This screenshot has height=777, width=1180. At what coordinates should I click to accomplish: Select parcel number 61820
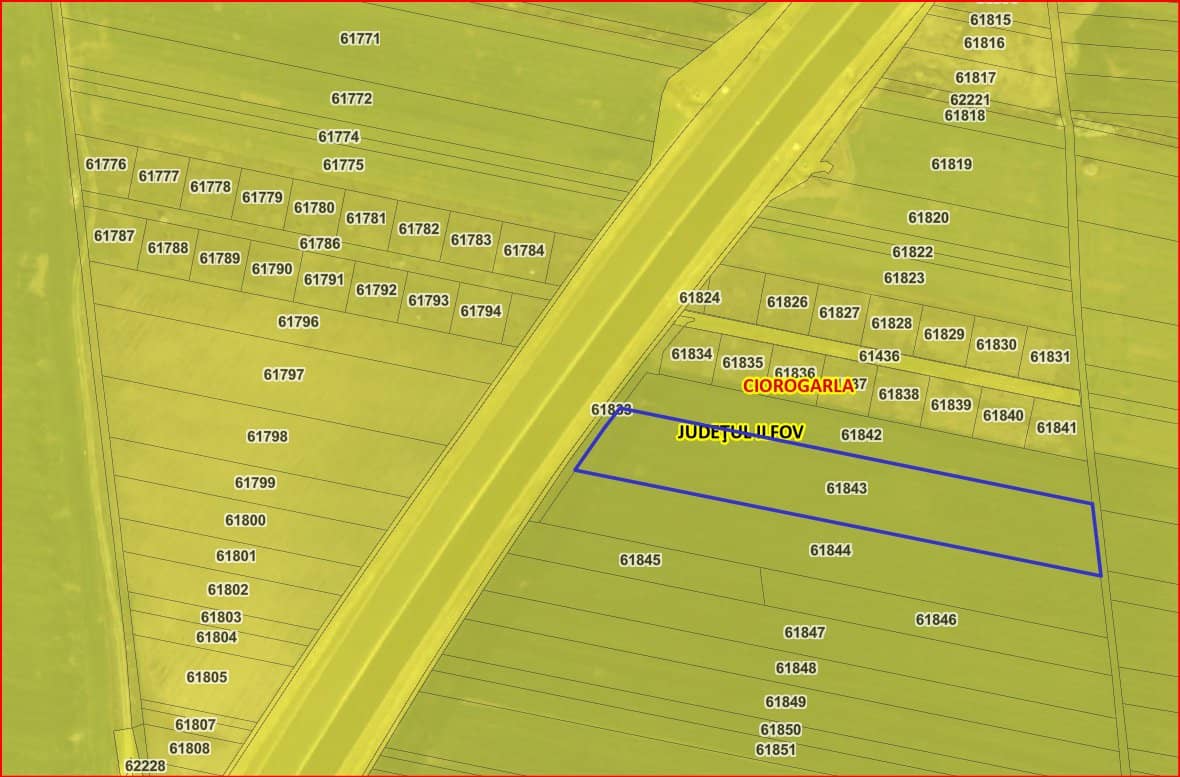click(928, 218)
